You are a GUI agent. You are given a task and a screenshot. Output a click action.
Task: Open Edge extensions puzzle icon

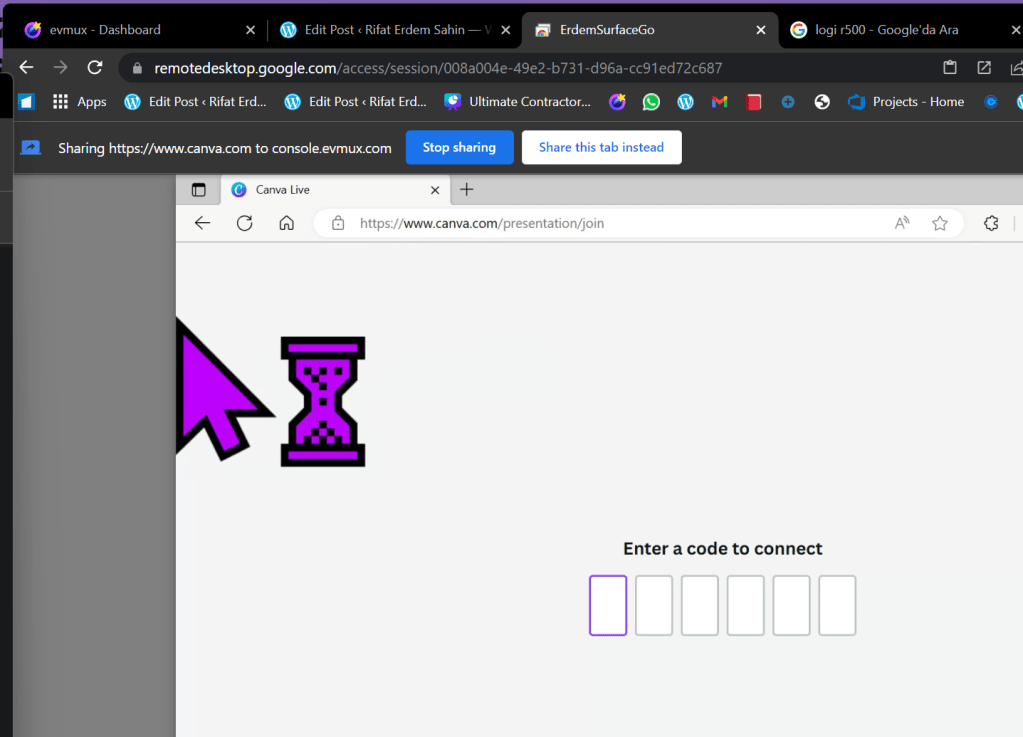(x=991, y=223)
